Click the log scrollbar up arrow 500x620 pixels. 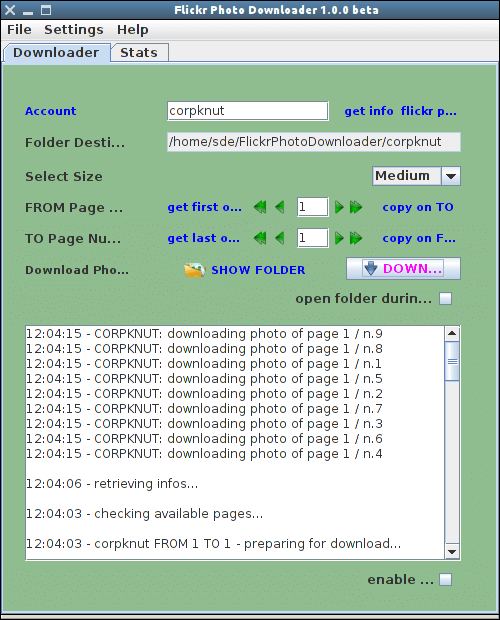click(452, 334)
